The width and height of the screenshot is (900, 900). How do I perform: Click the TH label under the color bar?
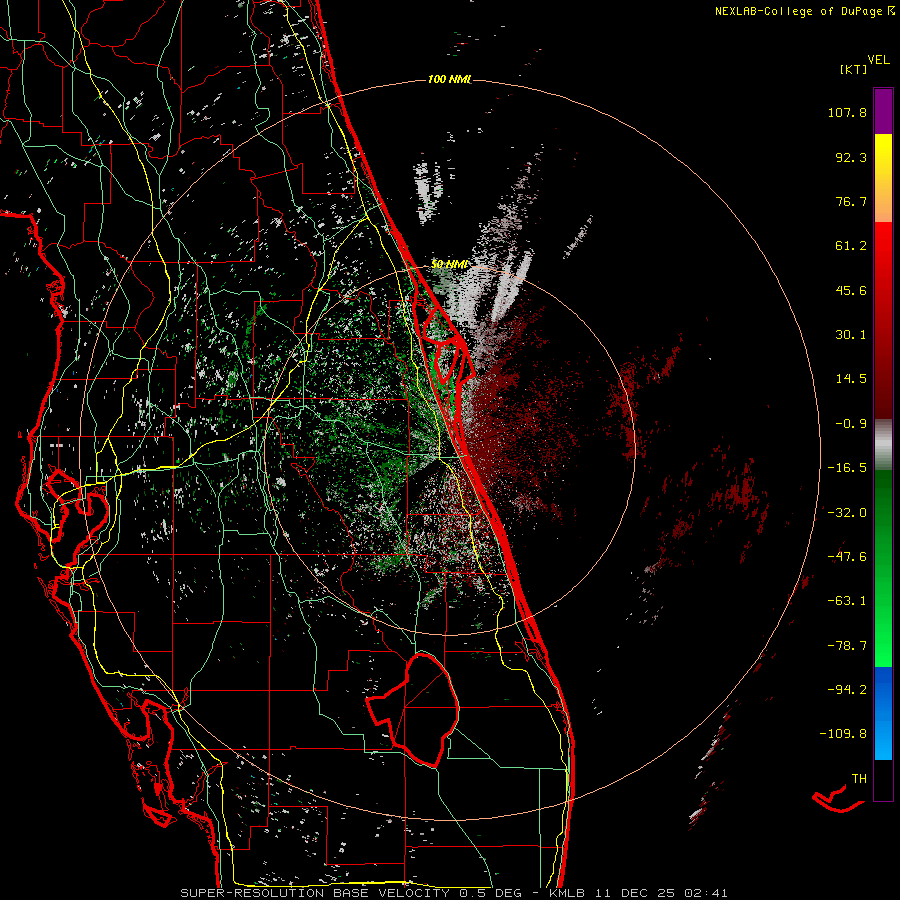coord(859,779)
